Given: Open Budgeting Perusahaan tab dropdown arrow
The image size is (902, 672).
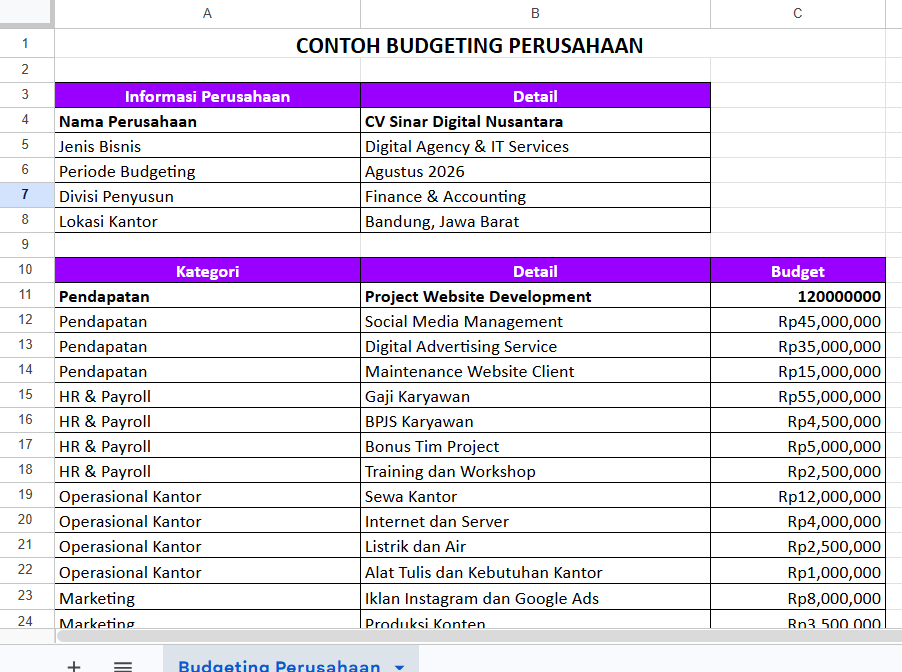Looking at the screenshot, I should click(x=399, y=667).
